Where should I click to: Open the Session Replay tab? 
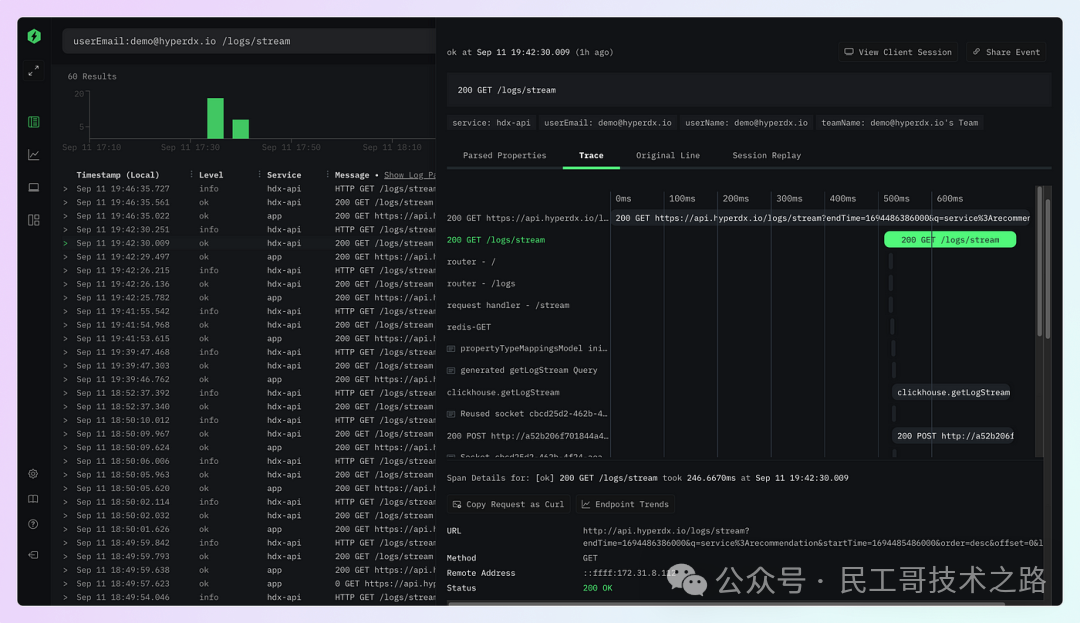(x=767, y=156)
